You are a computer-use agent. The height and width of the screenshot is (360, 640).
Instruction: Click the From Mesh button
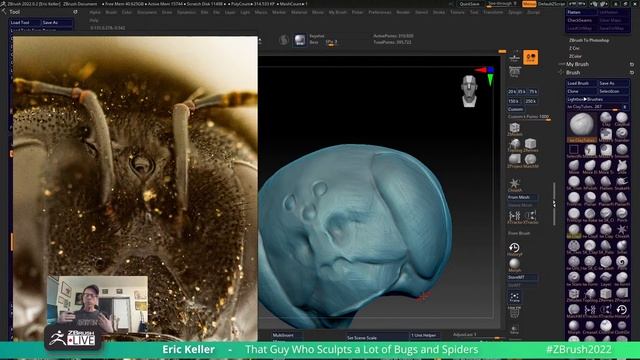coord(522,197)
